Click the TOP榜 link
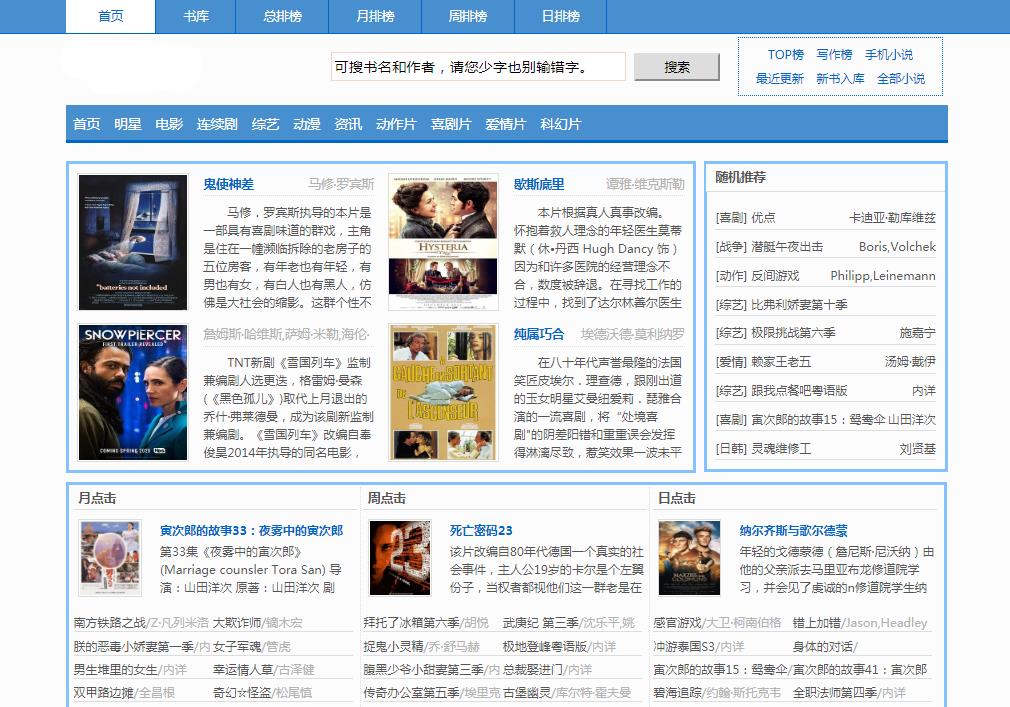This screenshot has width=1010, height=707. tap(785, 55)
